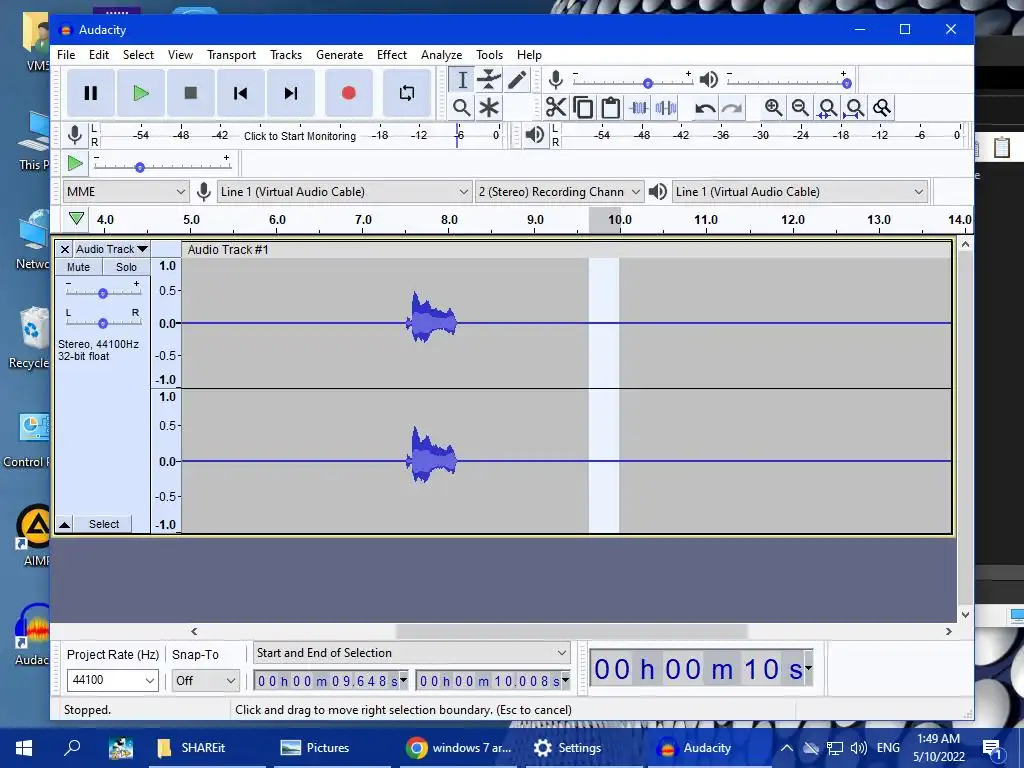The width and height of the screenshot is (1024, 768).
Task: Open Start and End of Selection dropdown
Action: (411, 652)
